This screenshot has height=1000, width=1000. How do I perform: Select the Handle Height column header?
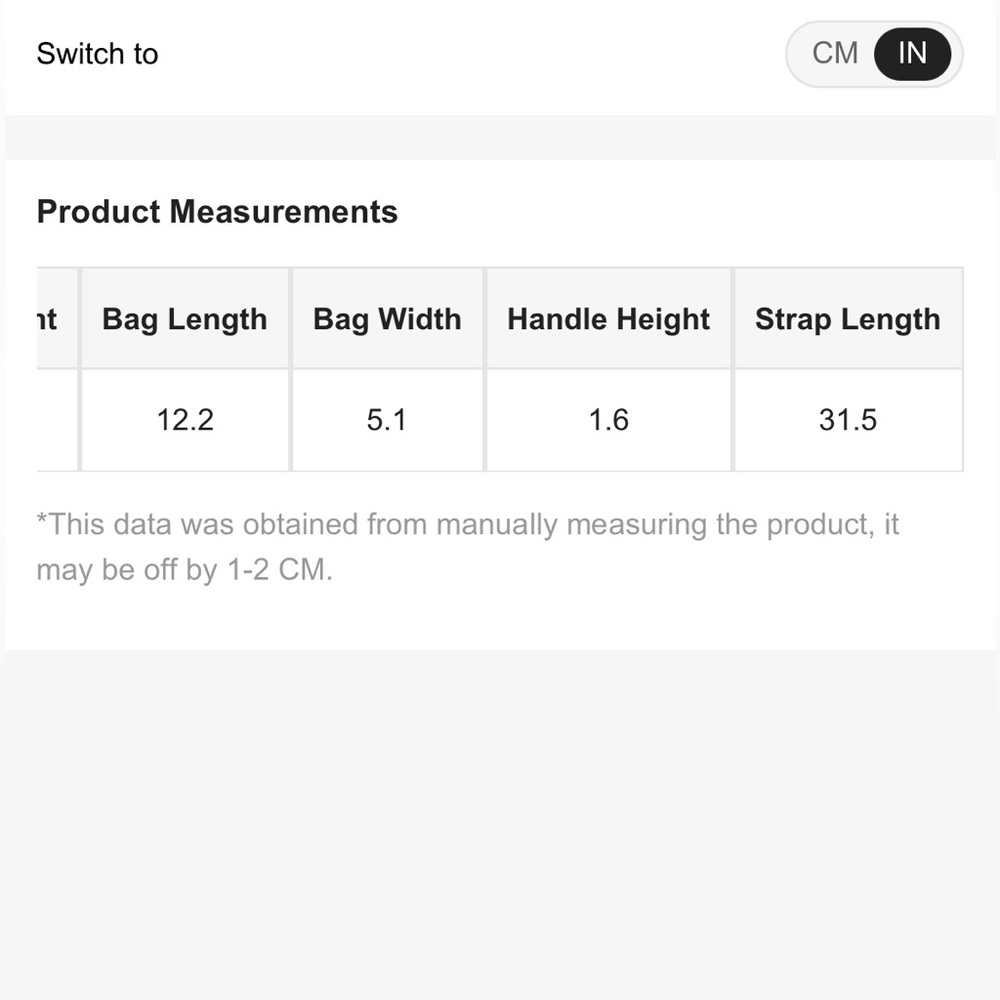pyautogui.click(x=608, y=318)
